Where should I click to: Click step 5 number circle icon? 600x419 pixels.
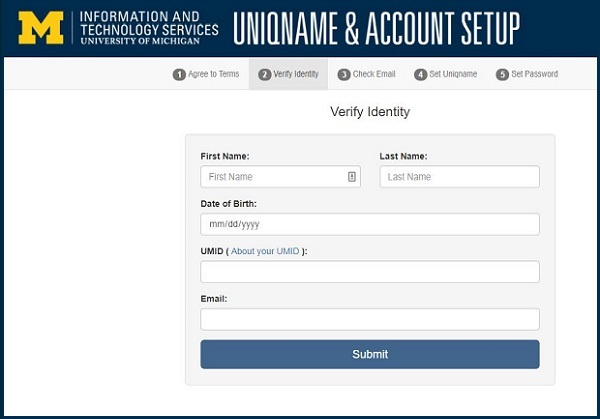(502, 74)
